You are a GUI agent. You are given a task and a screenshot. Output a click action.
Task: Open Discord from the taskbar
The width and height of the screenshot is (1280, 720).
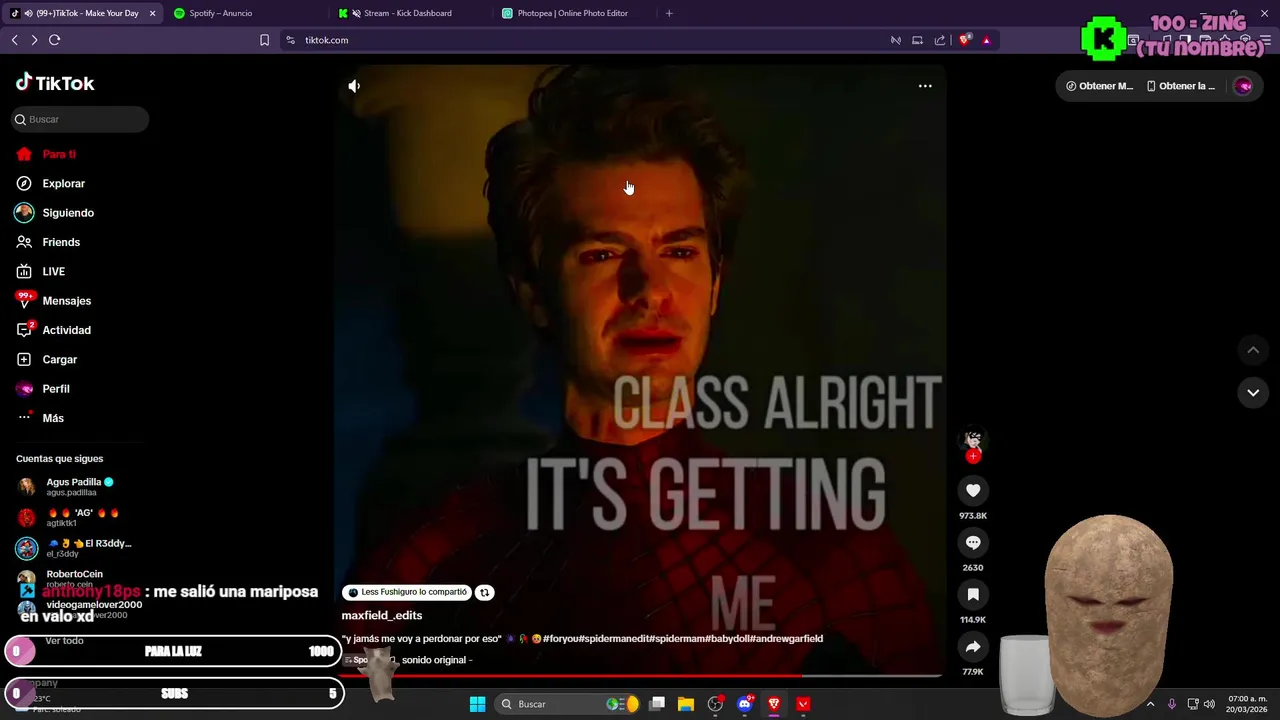coord(744,704)
